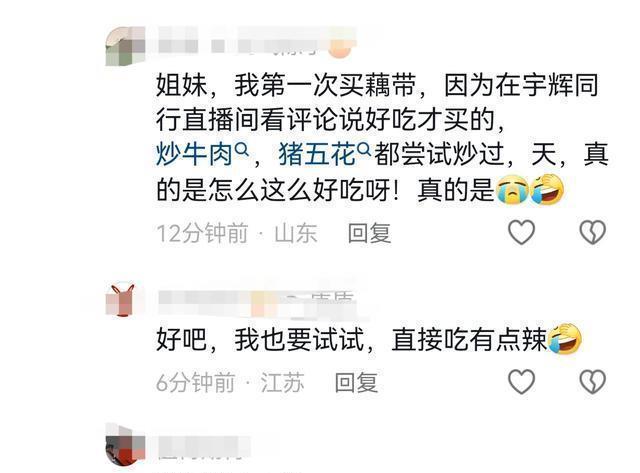Select the crying emoji in first comment
The image size is (640, 473).
(512, 190)
